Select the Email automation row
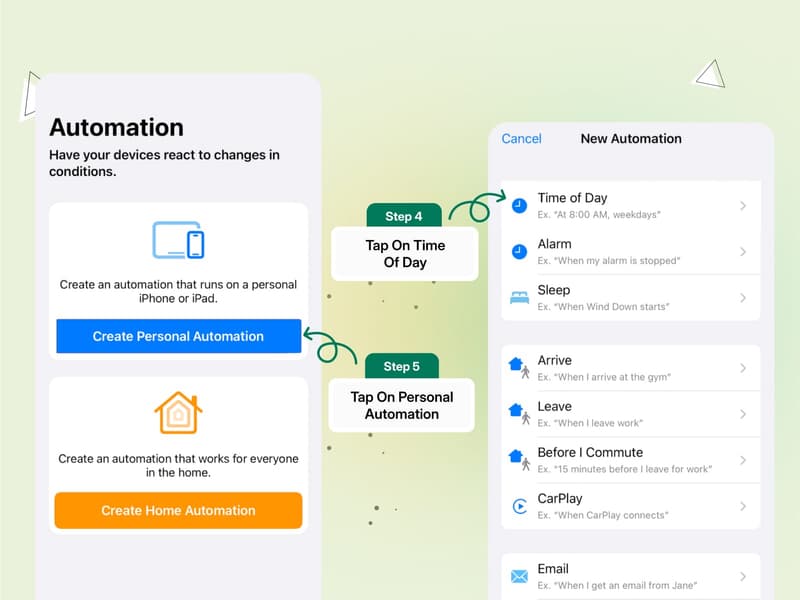 [x=630, y=575]
